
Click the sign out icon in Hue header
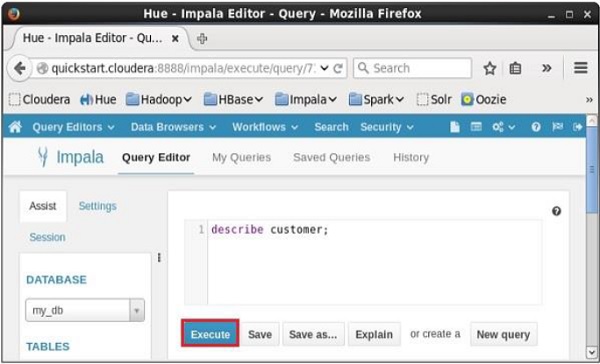577,127
